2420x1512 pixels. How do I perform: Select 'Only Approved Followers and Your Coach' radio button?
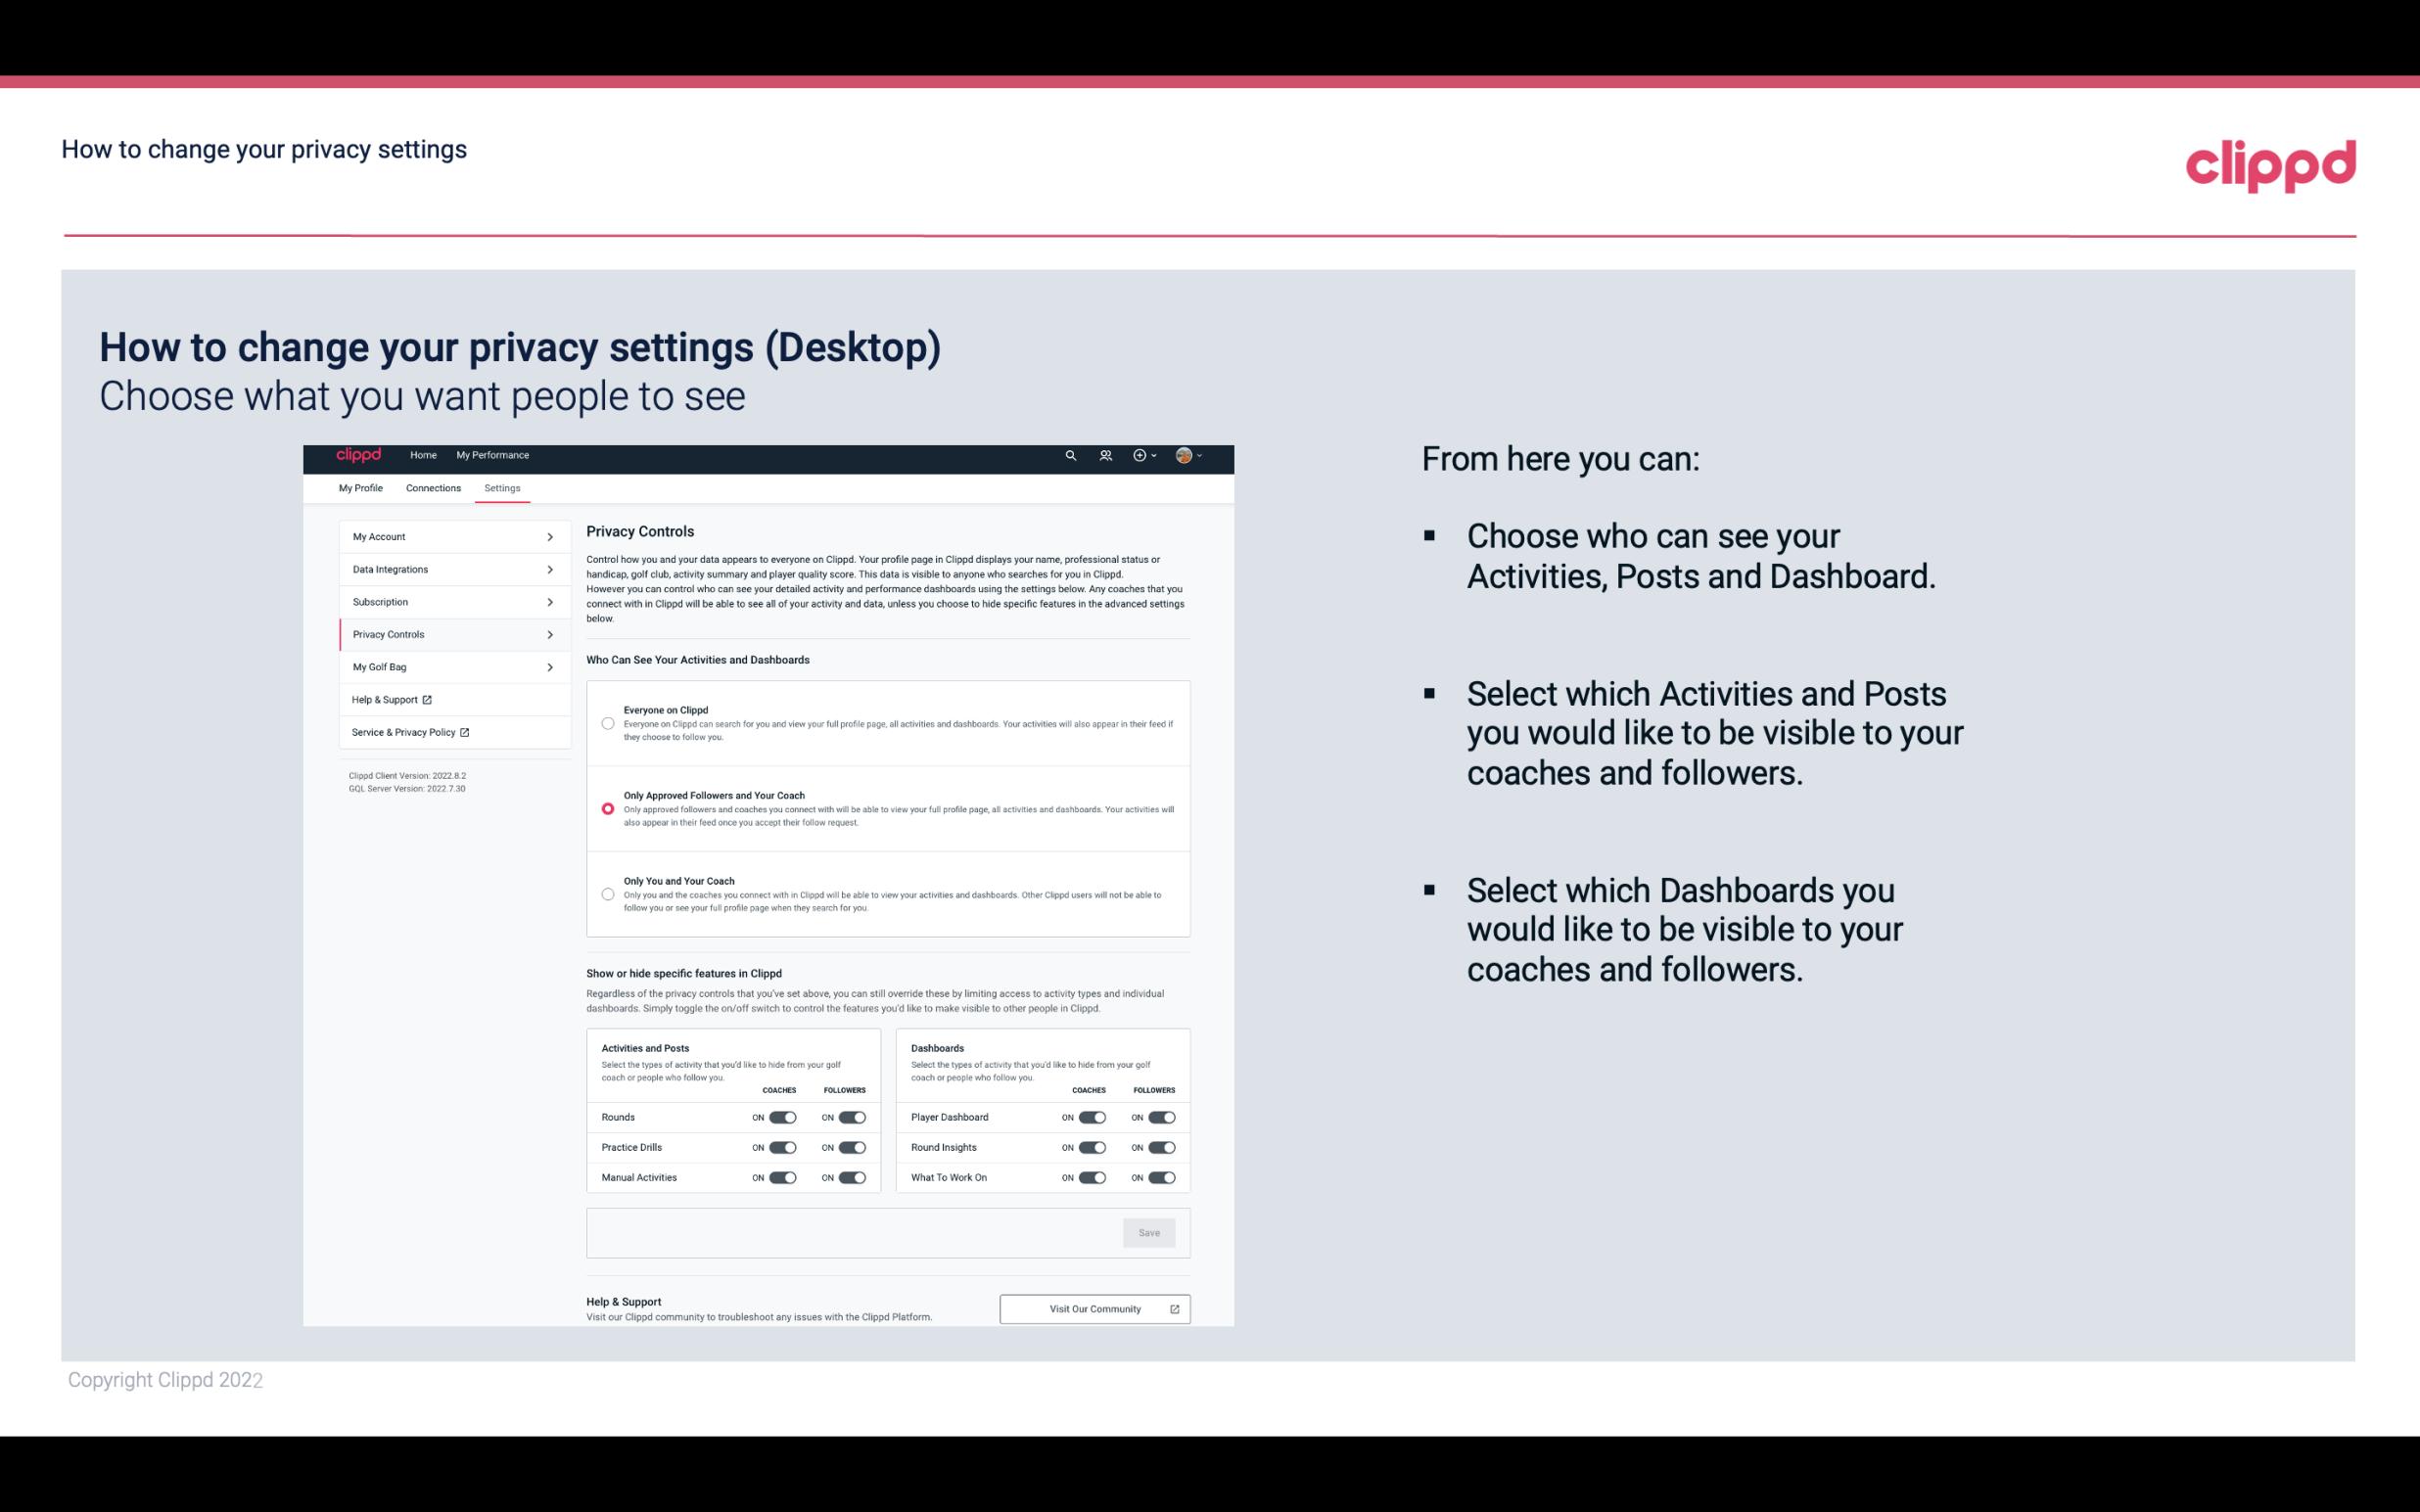coord(606,808)
